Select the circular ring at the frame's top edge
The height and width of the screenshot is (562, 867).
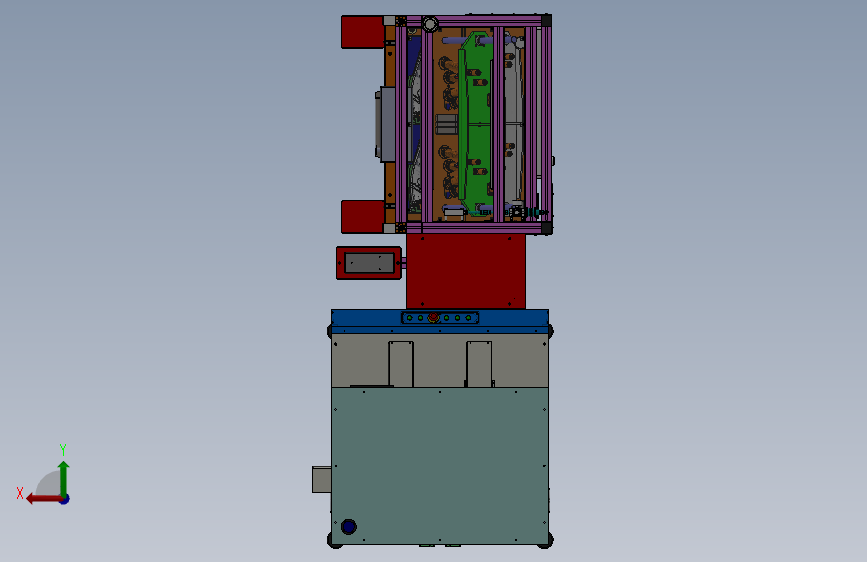click(430, 24)
